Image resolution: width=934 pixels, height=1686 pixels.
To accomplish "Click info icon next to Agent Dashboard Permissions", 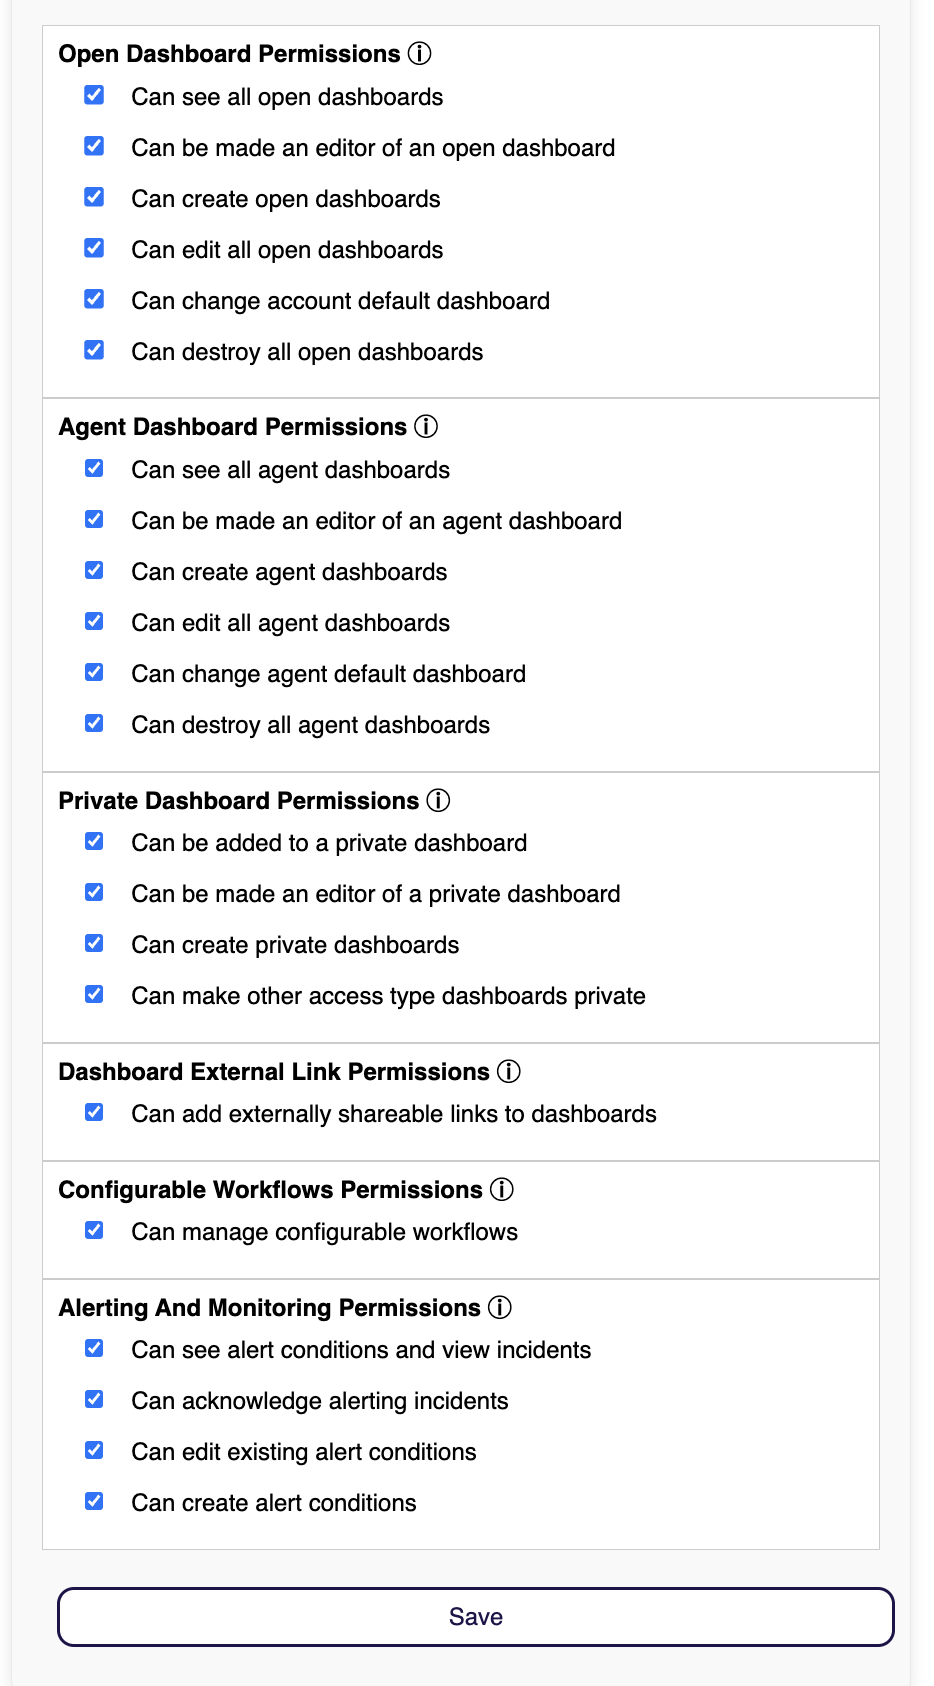I will pyautogui.click(x=426, y=427).
